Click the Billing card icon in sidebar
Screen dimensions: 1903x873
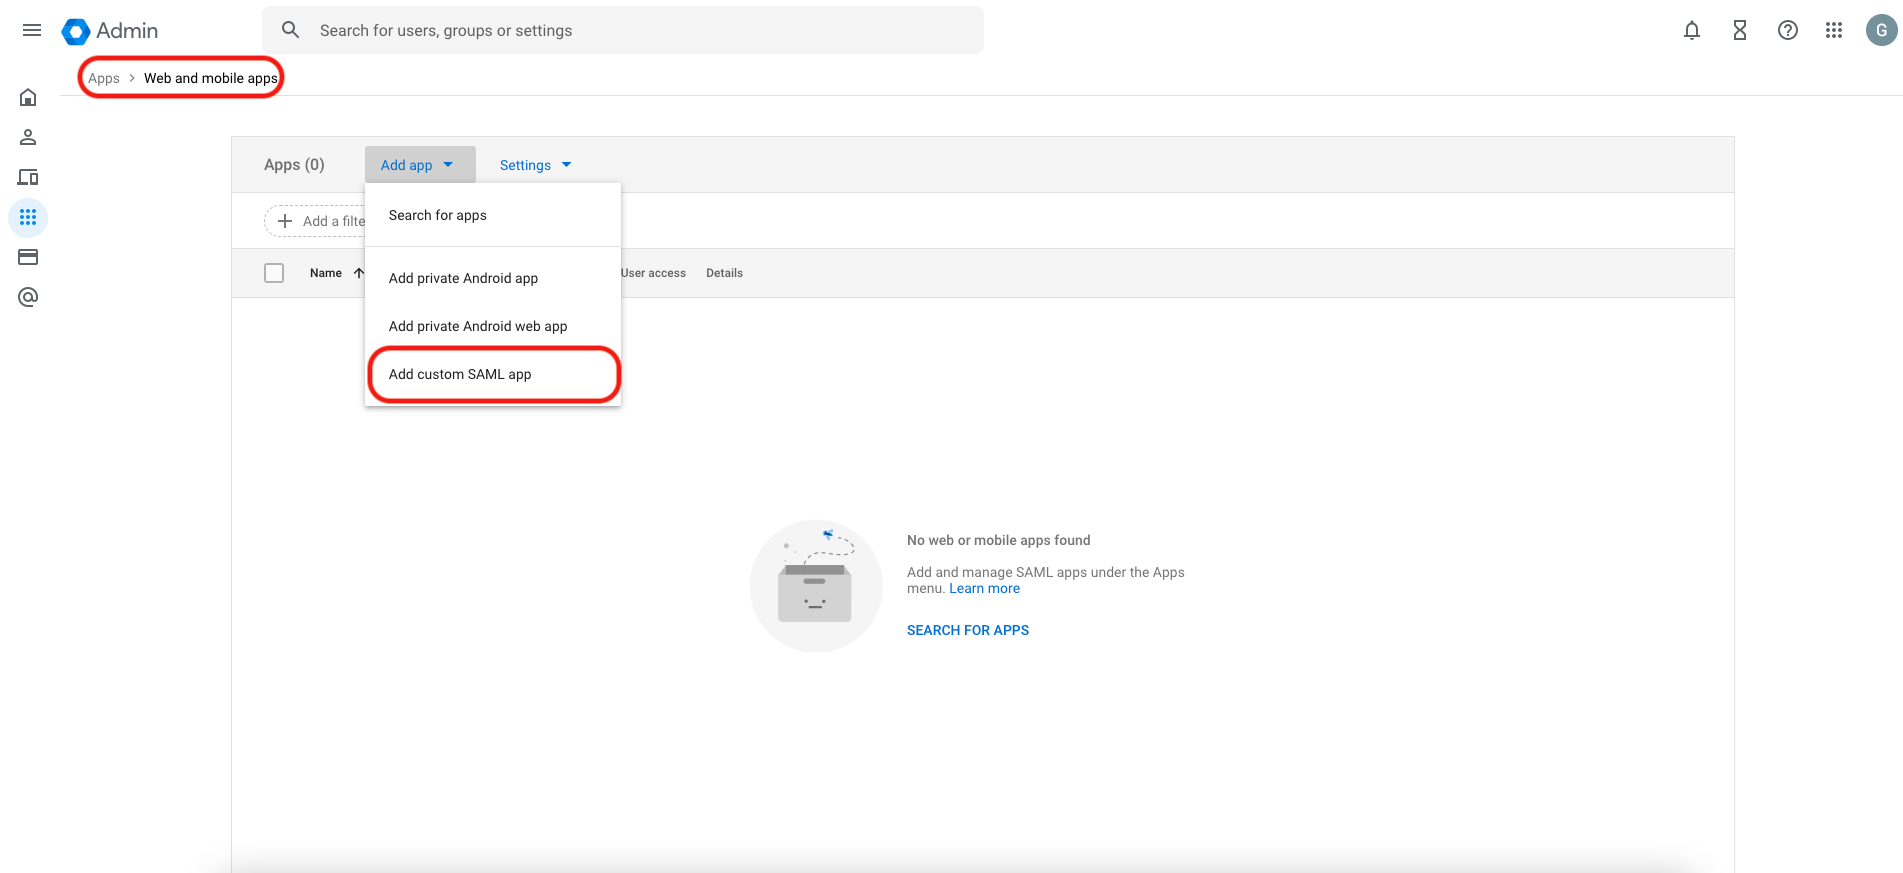point(28,257)
